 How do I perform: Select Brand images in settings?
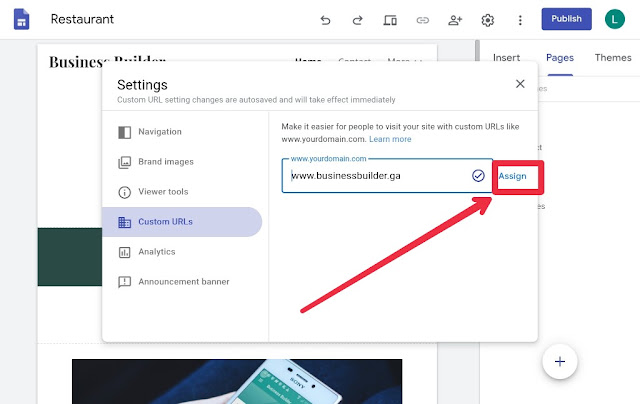point(182,162)
